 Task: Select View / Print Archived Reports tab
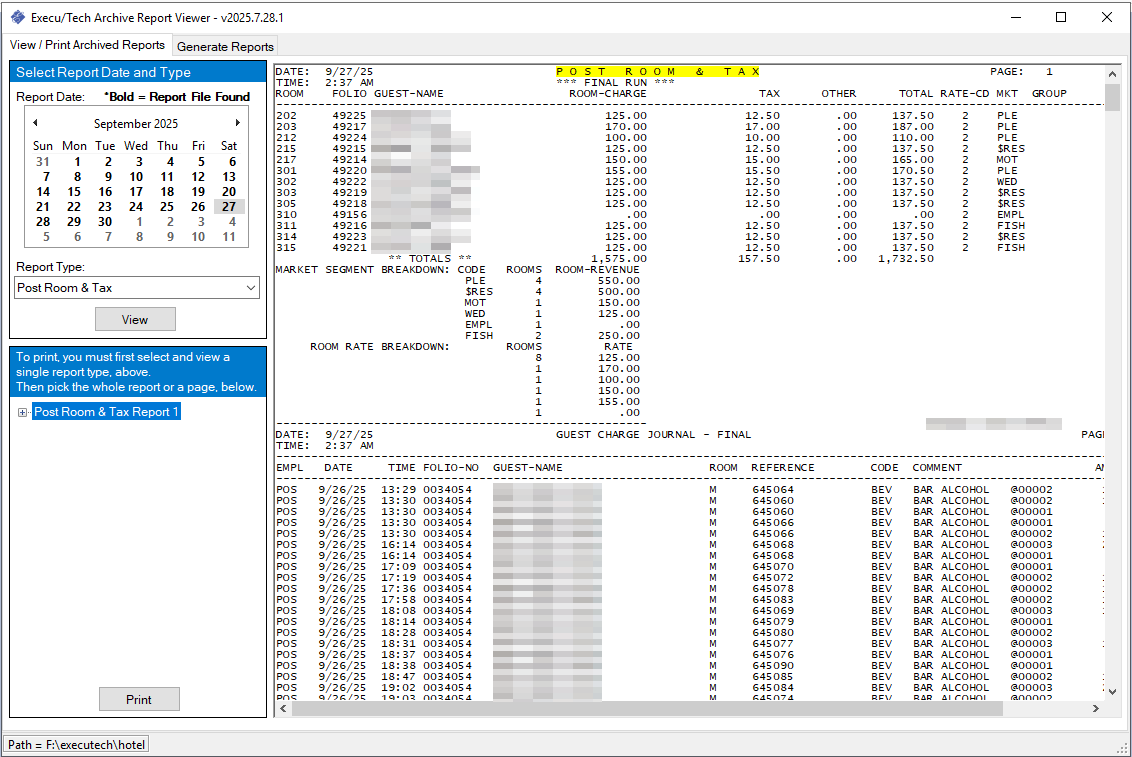[87, 45]
